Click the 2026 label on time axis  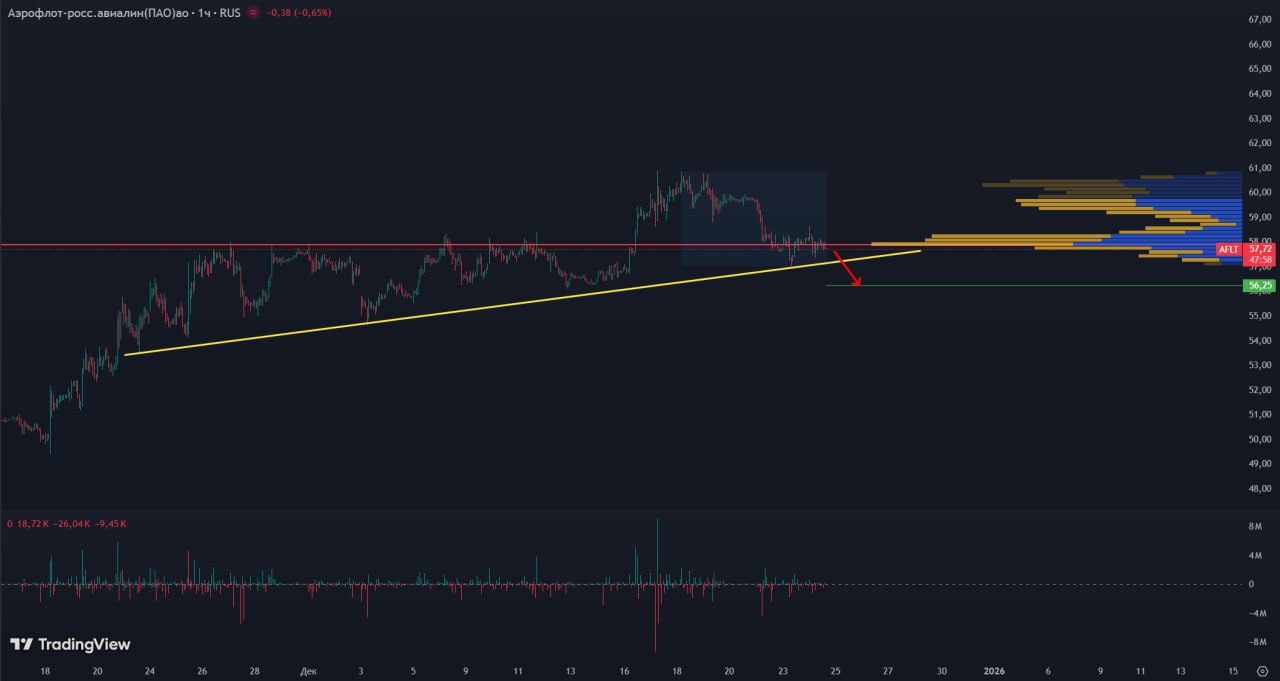(994, 671)
